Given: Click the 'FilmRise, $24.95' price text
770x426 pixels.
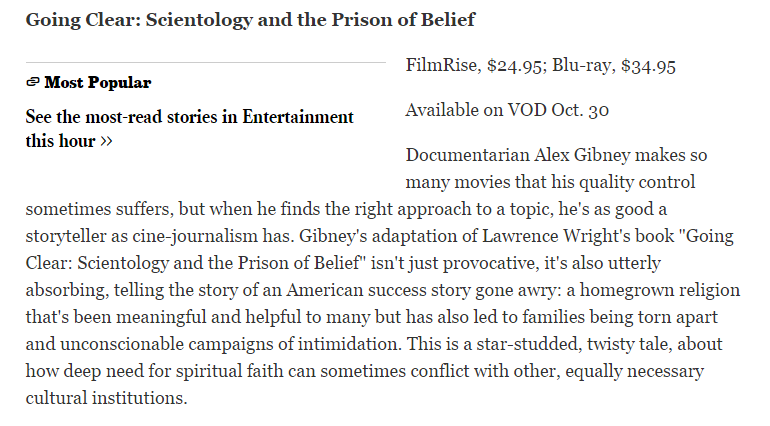Looking at the screenshot, I should coord(474,65).
